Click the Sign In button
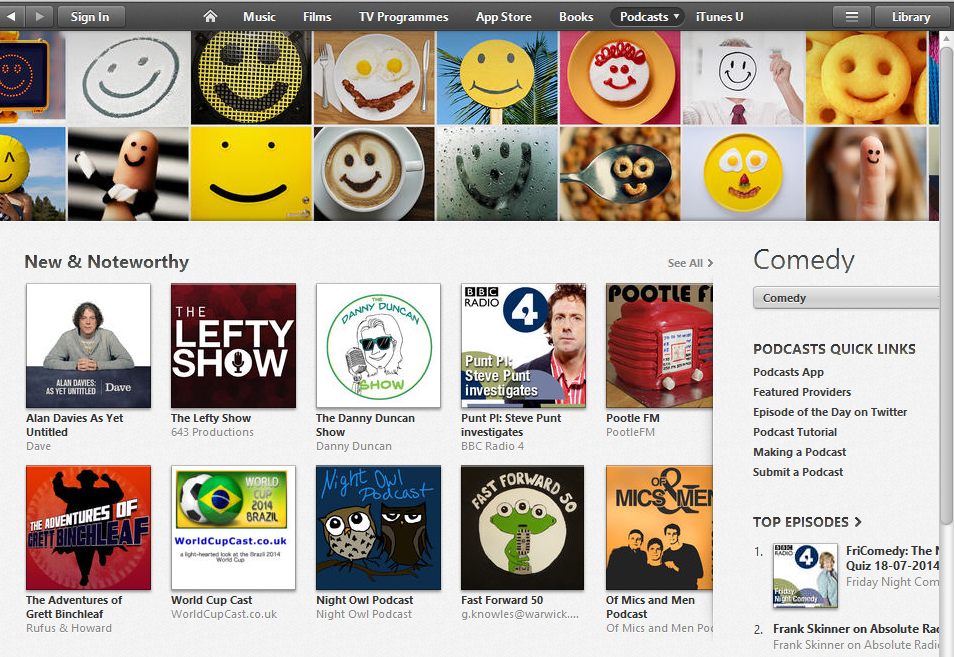 [90, 16]
